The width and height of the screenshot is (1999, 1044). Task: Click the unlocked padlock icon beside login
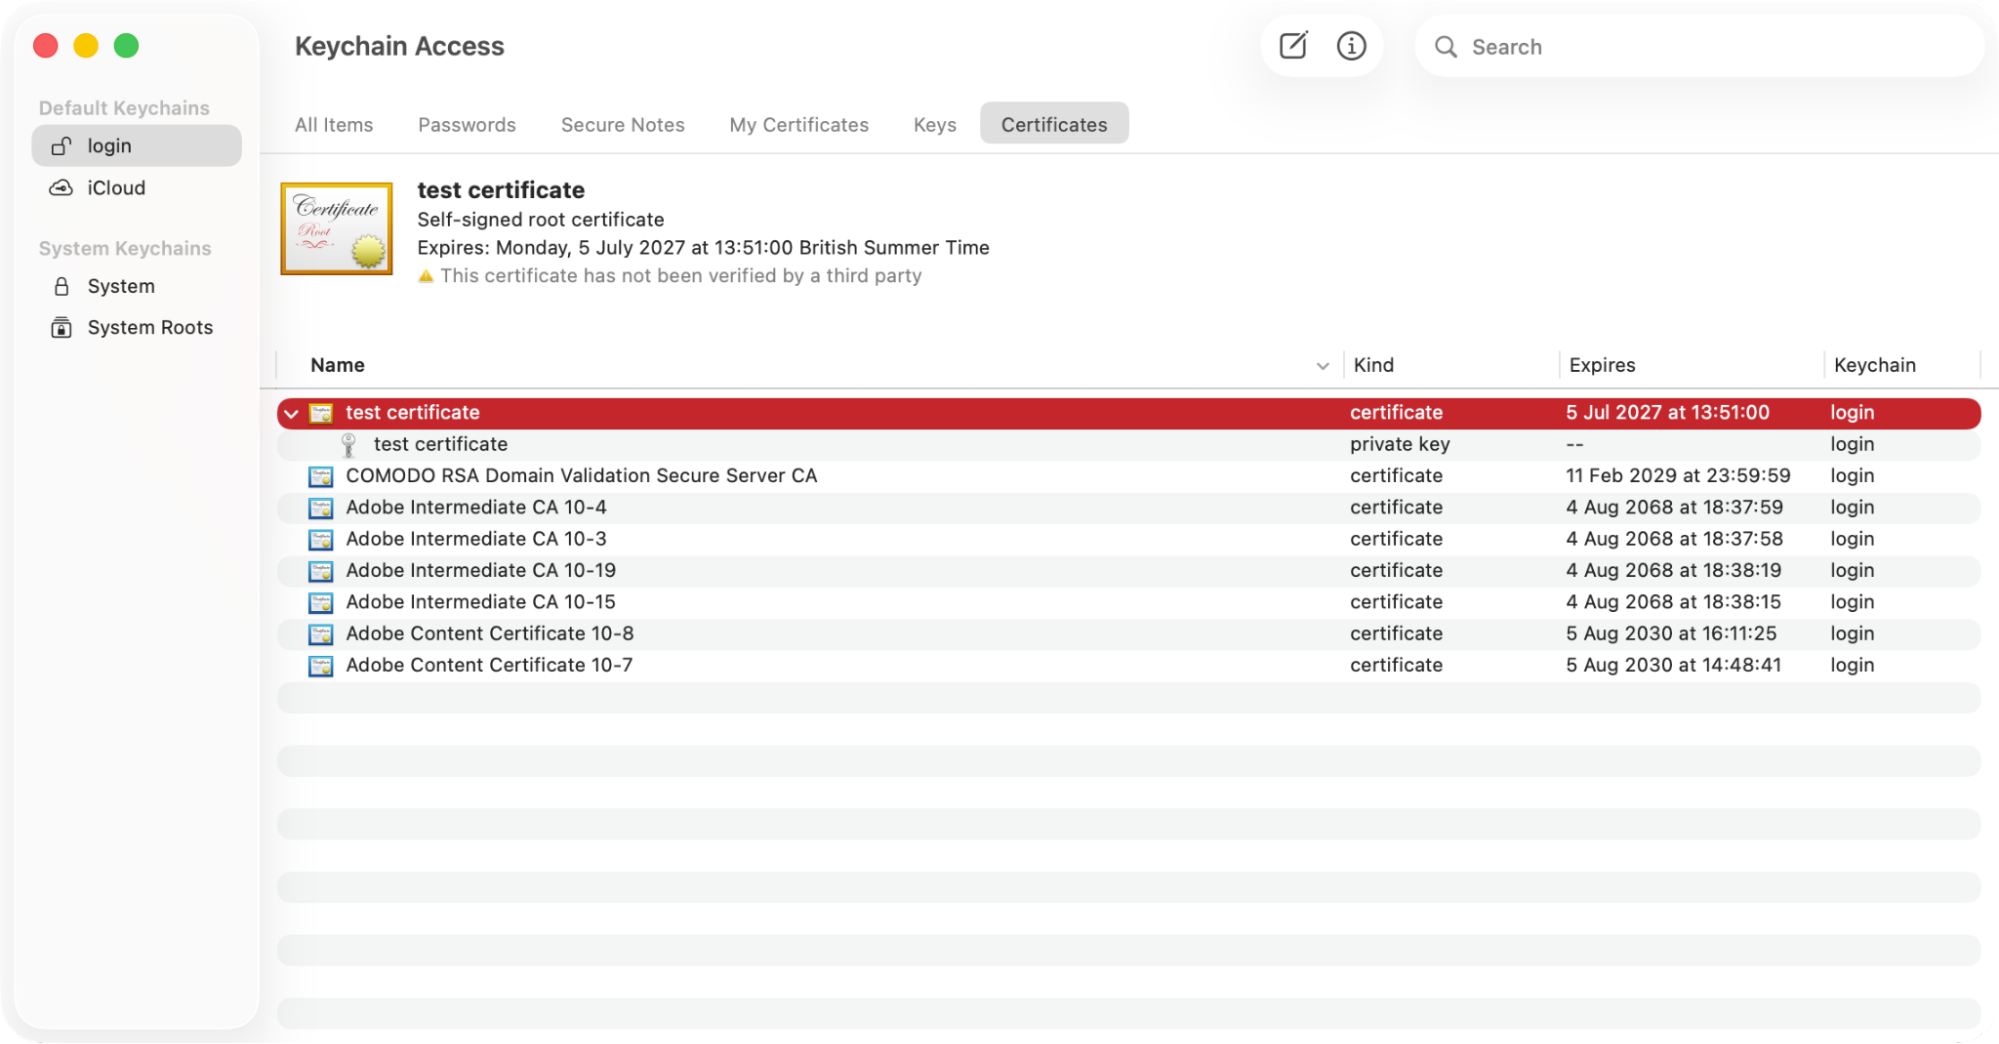(62, 146)
